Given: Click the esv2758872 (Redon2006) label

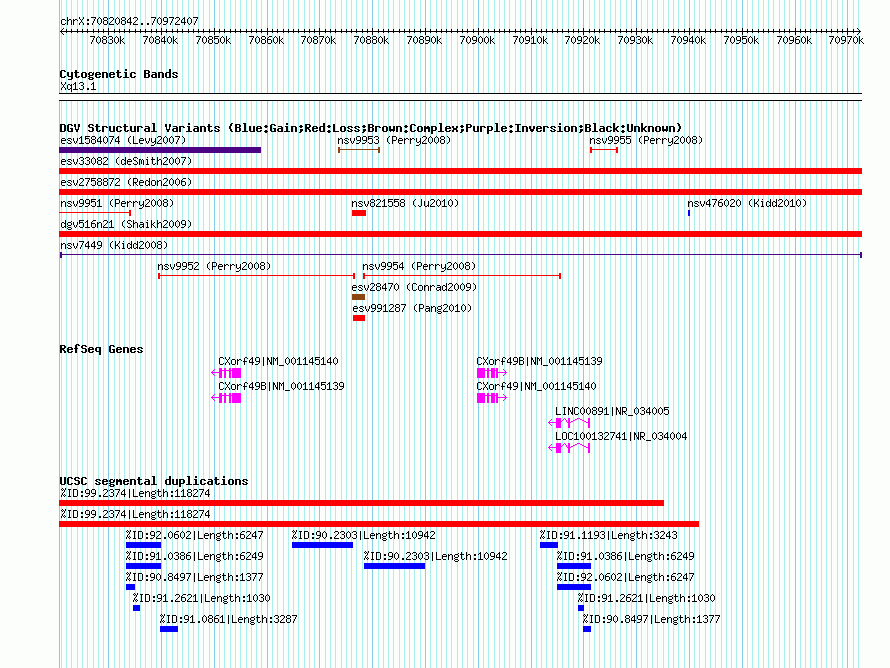Looking at the screenshot, I should (x=126, y=182).
